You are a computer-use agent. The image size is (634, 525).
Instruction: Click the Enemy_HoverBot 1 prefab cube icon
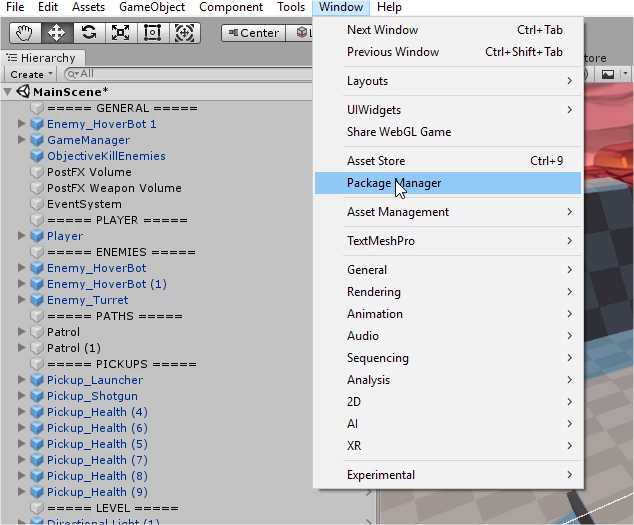pyautogui.click(x=37, y=124)
